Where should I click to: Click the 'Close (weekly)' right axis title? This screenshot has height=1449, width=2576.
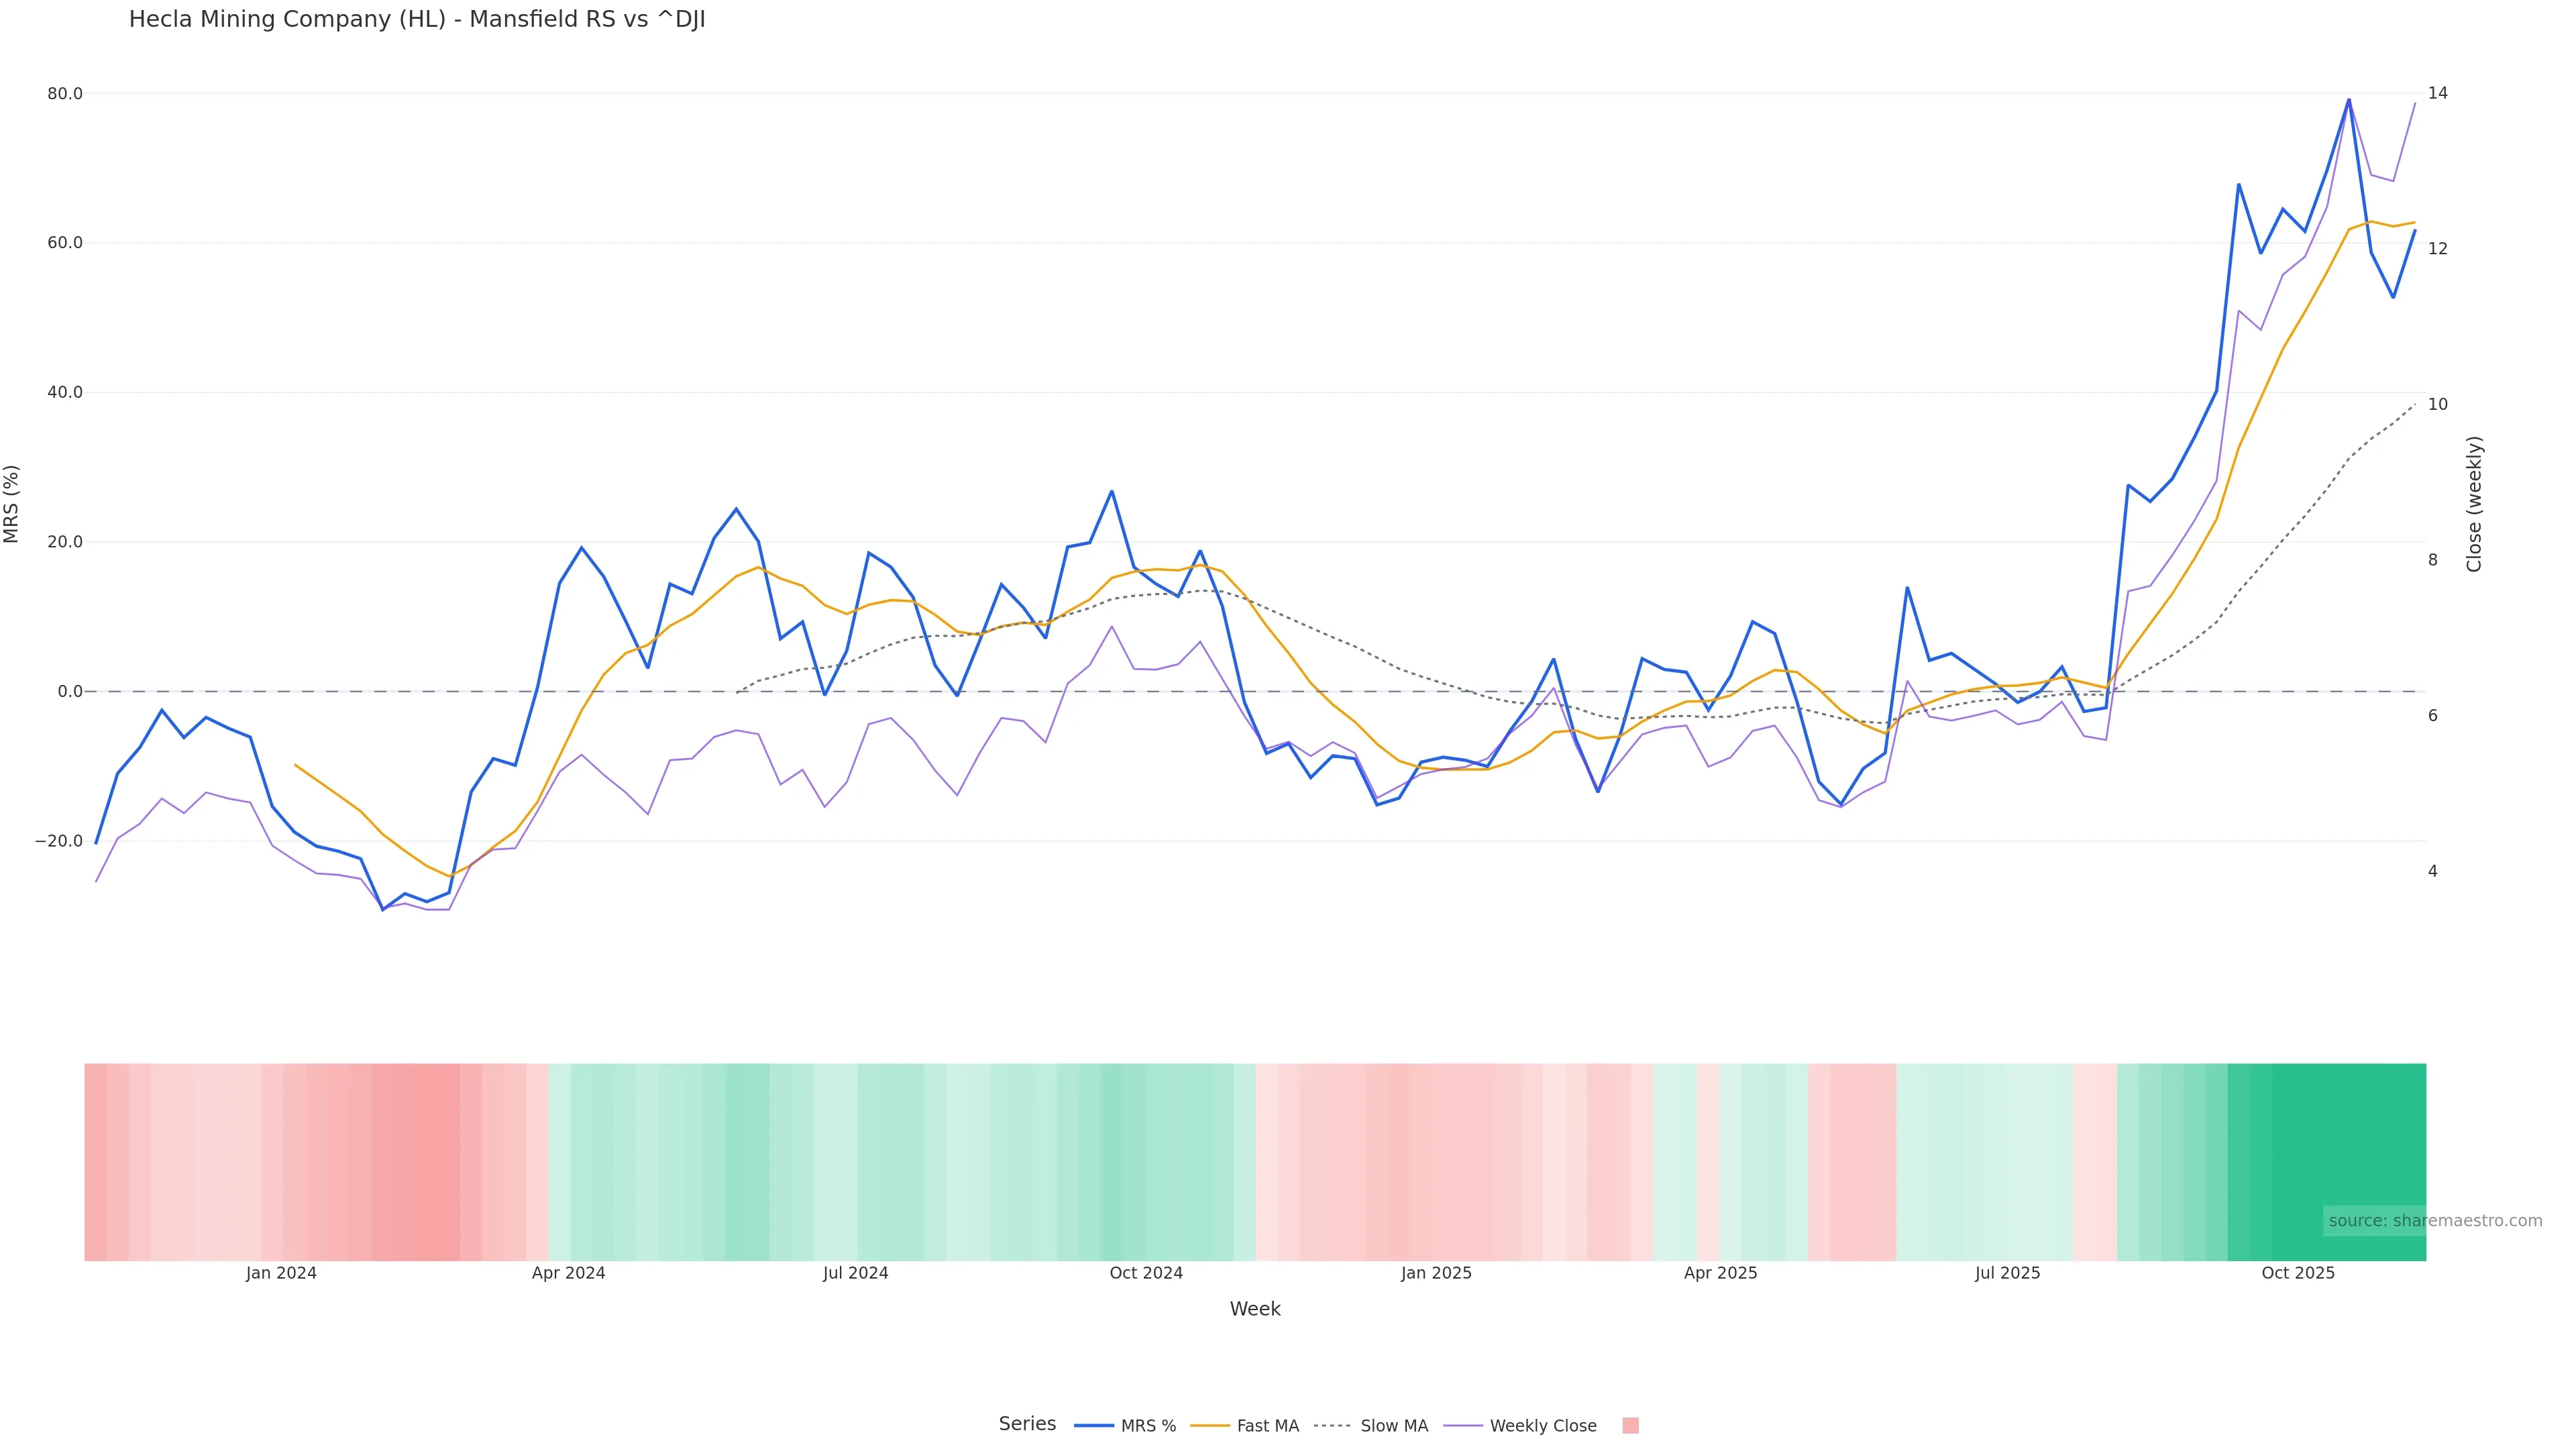pyautogui.click(x=2474, y=504)
